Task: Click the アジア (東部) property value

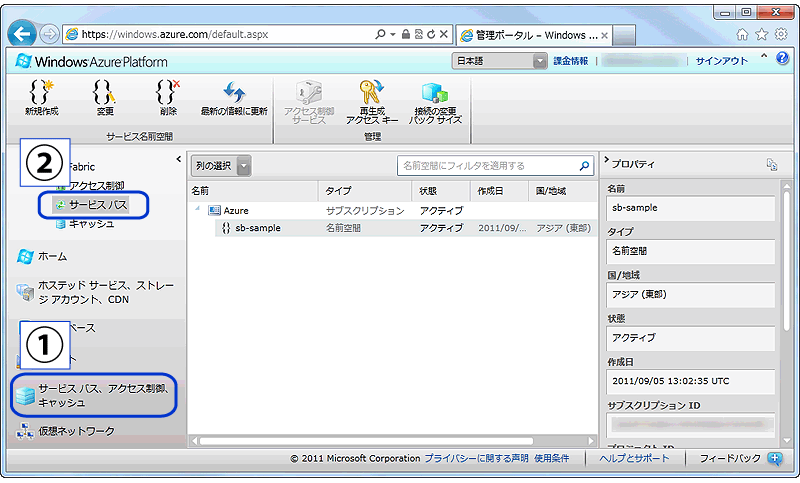Action: (690, 295)
